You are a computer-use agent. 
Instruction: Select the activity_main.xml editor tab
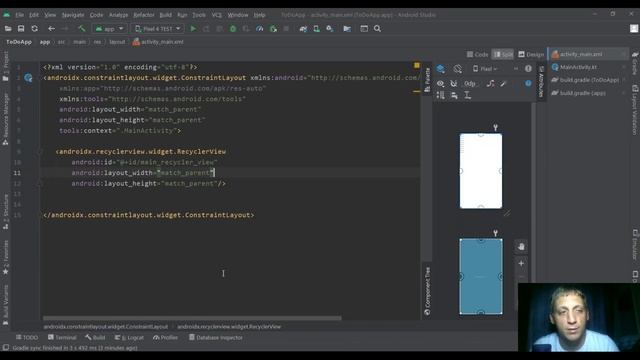point(588,54)
